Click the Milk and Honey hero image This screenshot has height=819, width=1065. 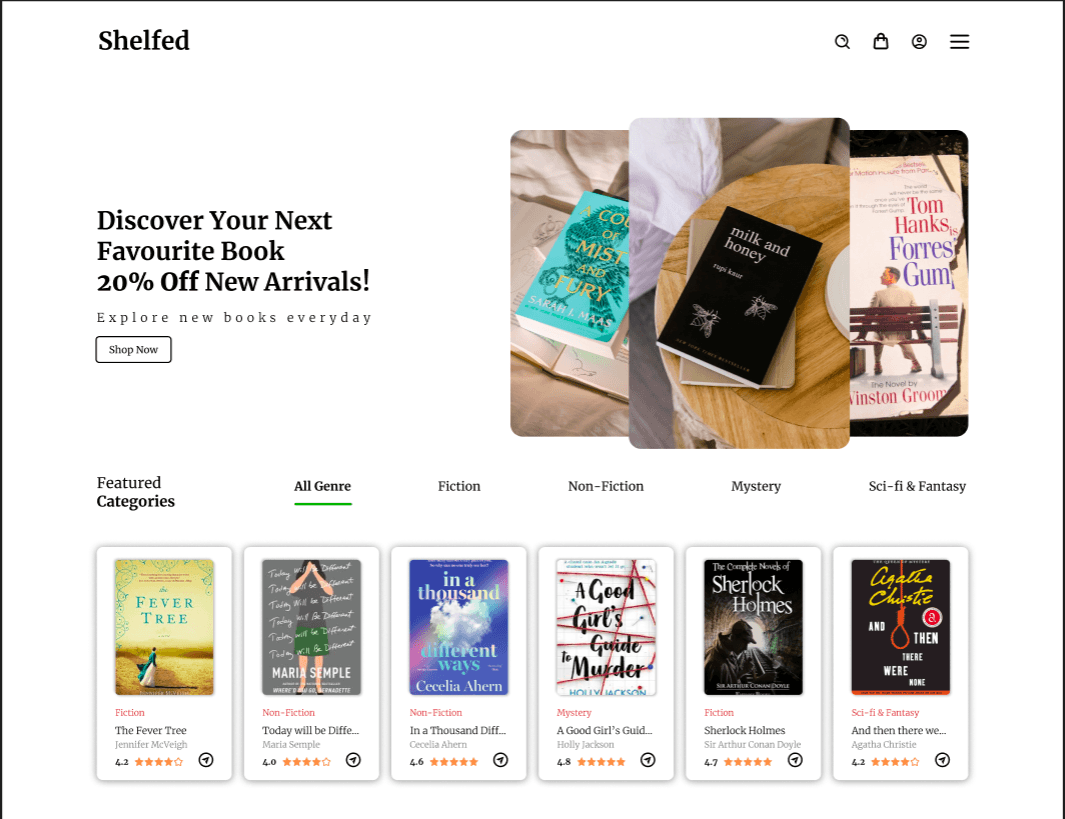click(x=739, y=283)
